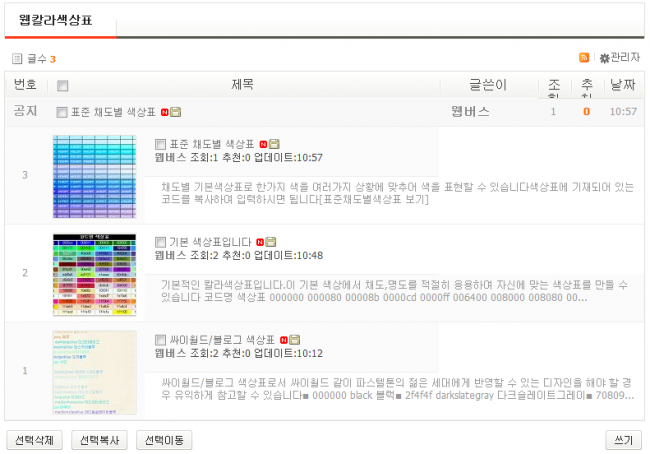Open the multicolor chart thumbnail of post 2
Viewport: 650px width, 454px height.
click(x=95, y=274)
